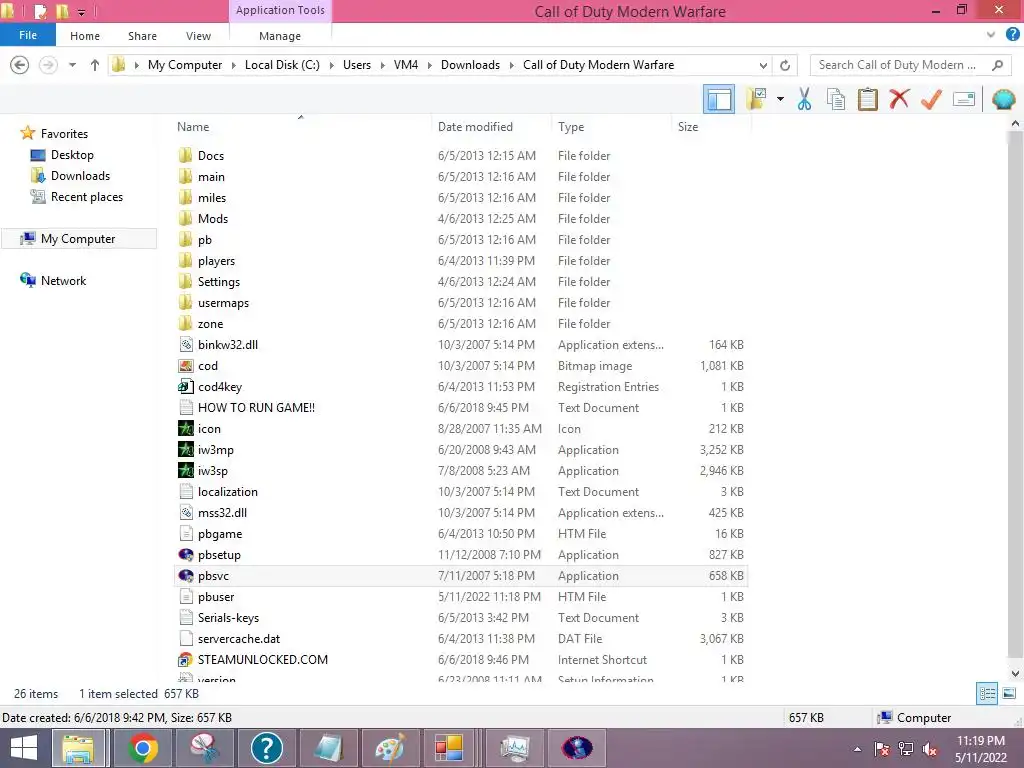Show hidden tray icons via the up arrow
This screenshot has height=768, width=1024.
click(x=857, y=749)
